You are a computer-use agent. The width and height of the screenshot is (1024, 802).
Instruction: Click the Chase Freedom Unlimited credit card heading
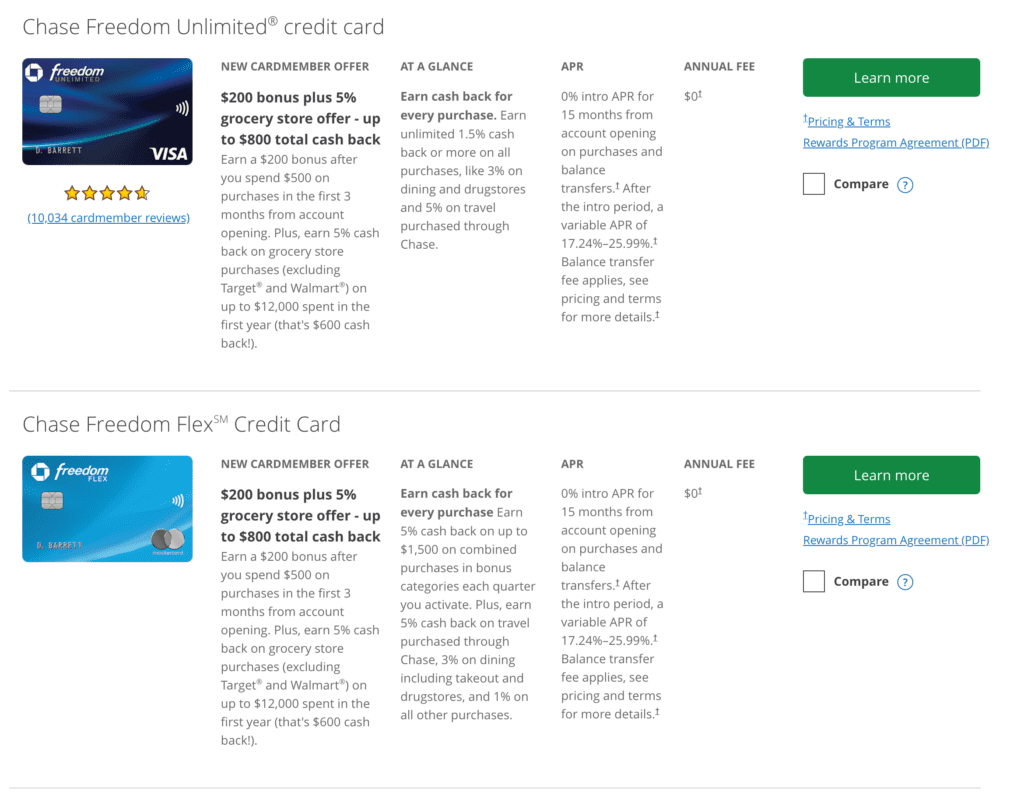pos(203,27)
